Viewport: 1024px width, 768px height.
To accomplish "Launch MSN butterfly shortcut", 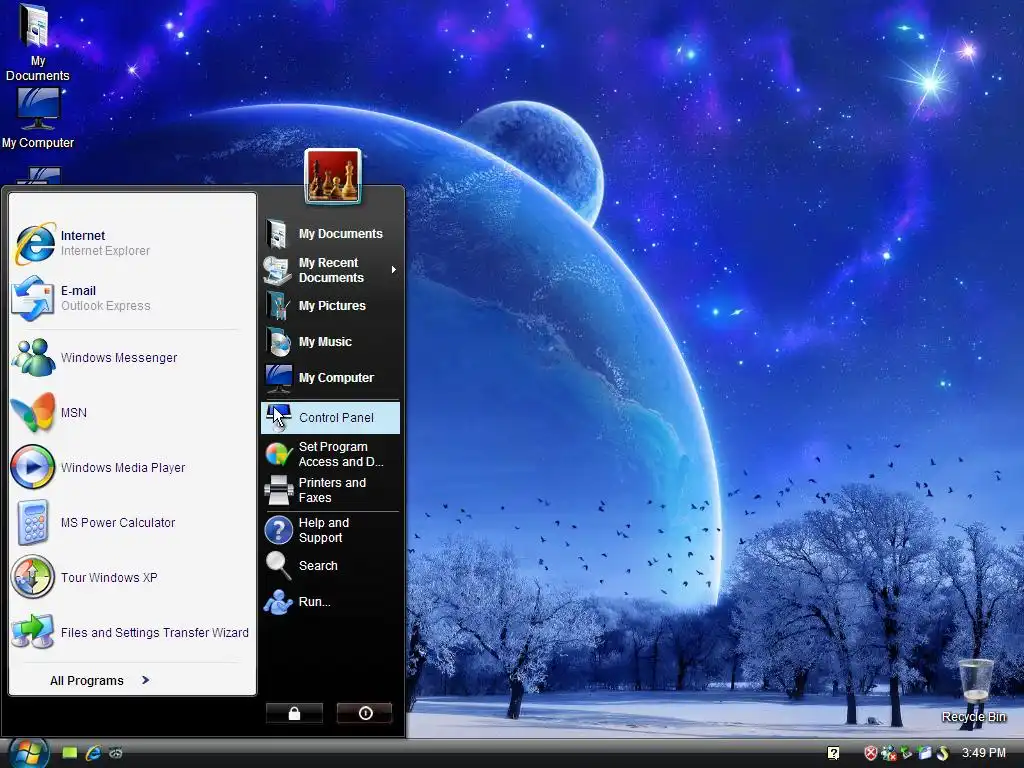I will coord(133,413).
